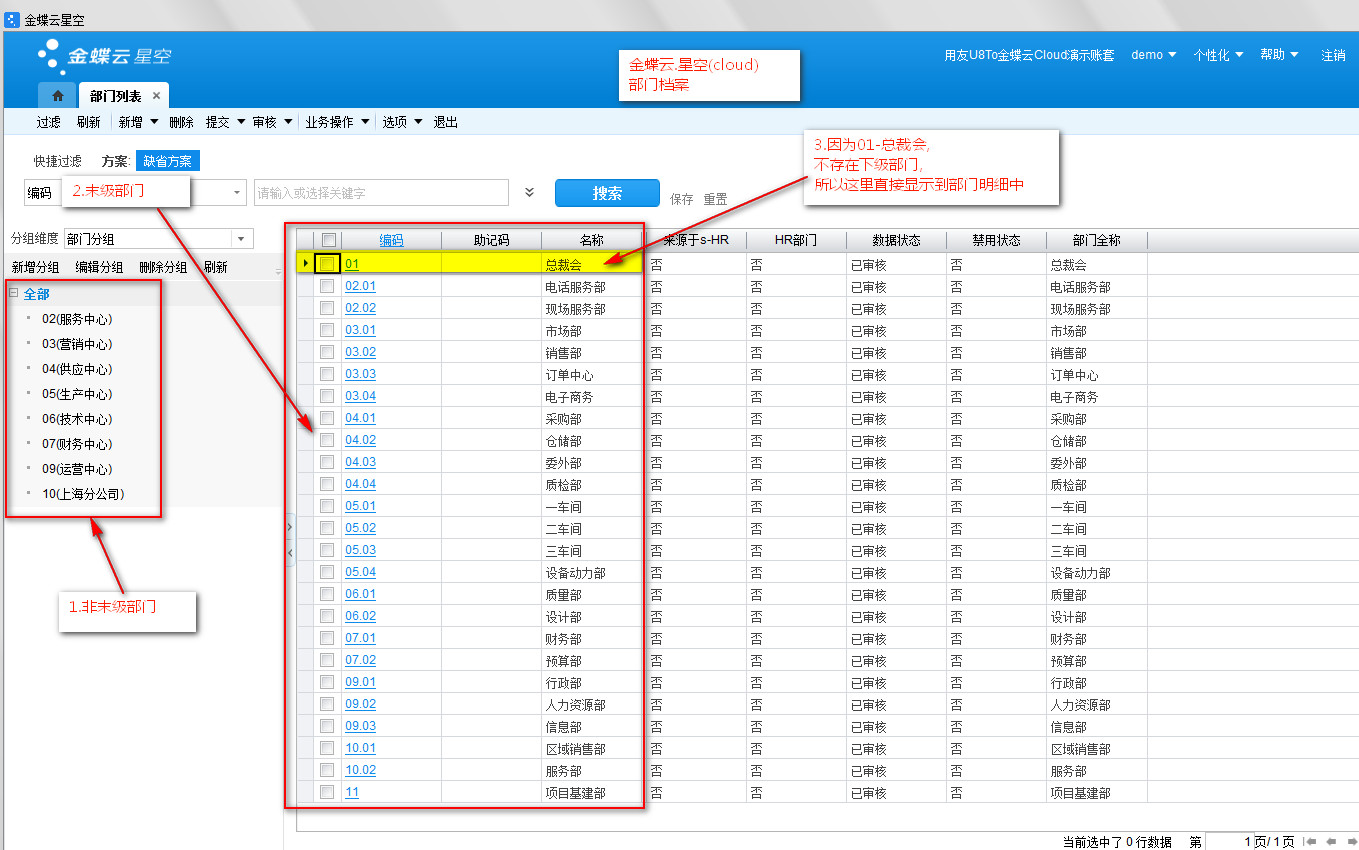The width and height of the screenshot is (1359, 850).
Task: Tick the select-all checkbox in the grid header
Action: click(x=328, y=240)
